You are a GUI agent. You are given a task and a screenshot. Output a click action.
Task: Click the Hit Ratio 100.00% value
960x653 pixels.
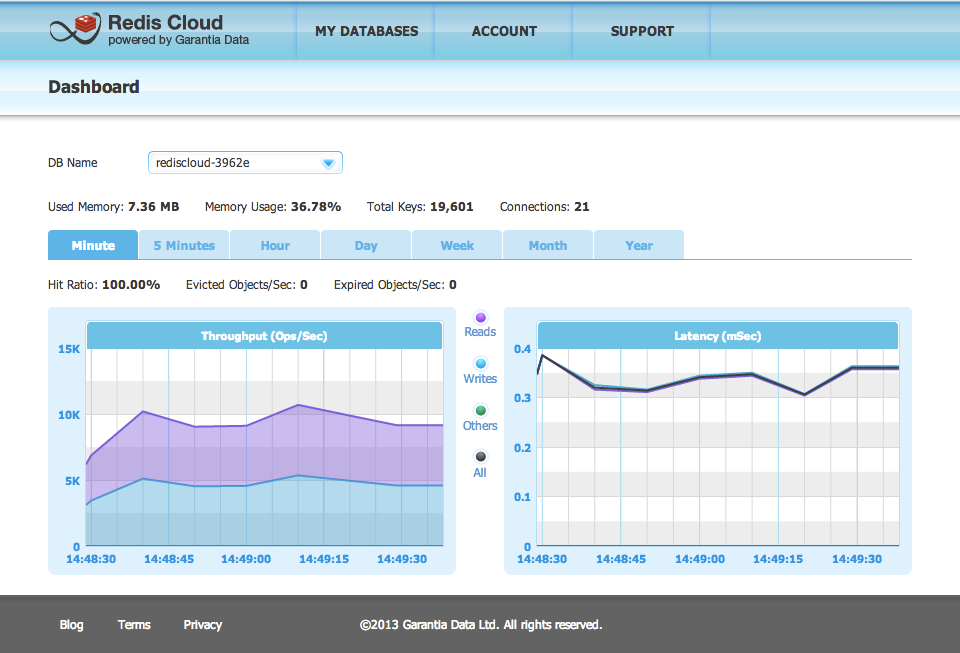click(x=131, y=285)
